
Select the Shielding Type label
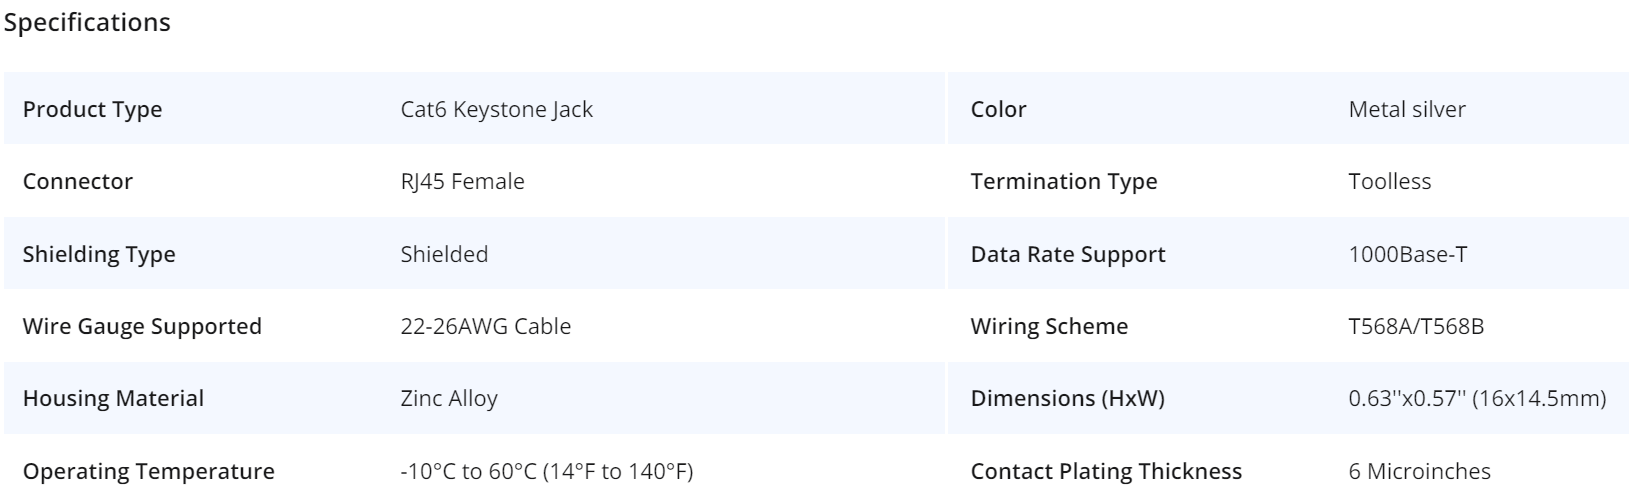click(99, 254)
